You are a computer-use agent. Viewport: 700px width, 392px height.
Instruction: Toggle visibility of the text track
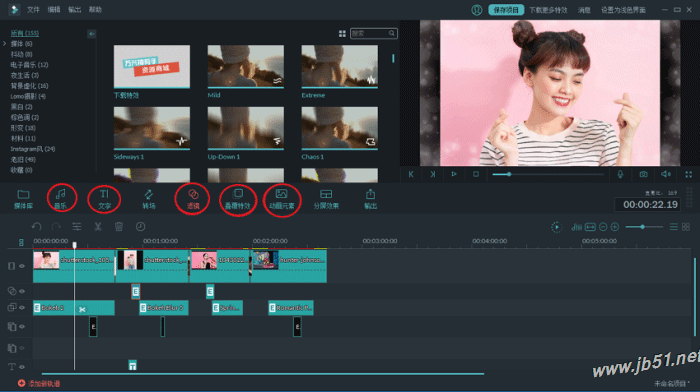pyautogui.click(x=21, y=367)
